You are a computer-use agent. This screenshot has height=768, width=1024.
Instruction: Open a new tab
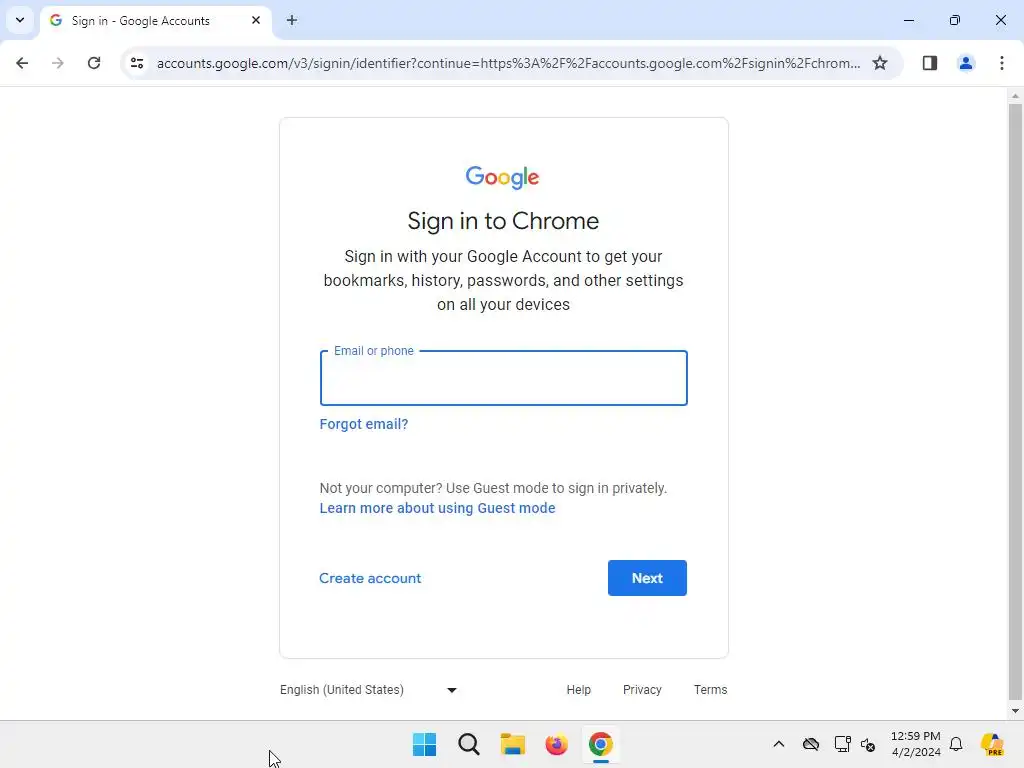tap(292, 20)
